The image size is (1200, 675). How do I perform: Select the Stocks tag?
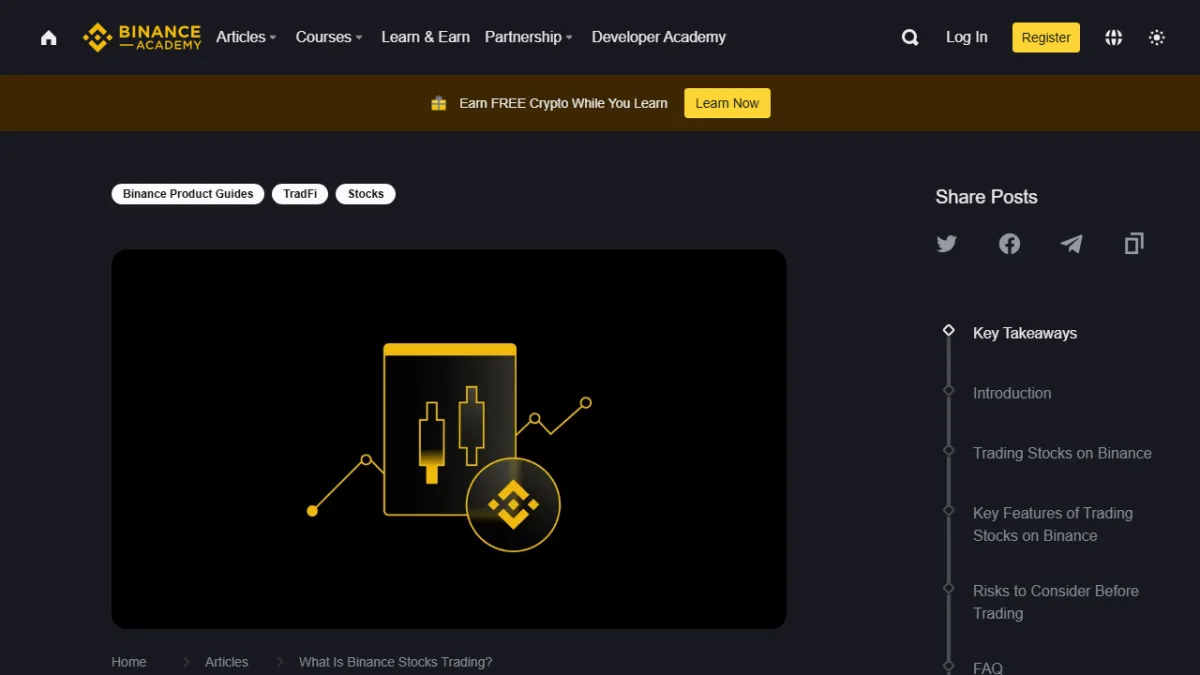(x=365, y=194)
